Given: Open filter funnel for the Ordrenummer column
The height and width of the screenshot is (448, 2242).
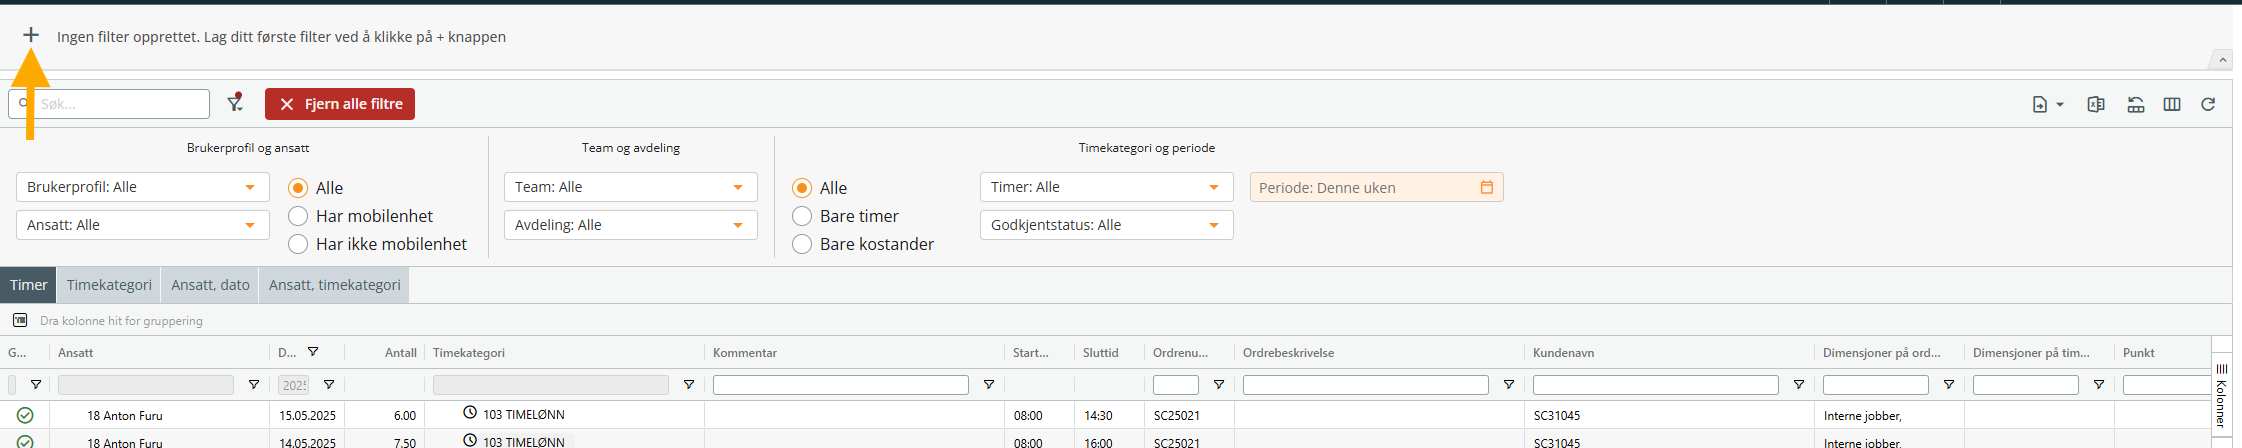Looking at the screenshot, I should coord(1218,385).
